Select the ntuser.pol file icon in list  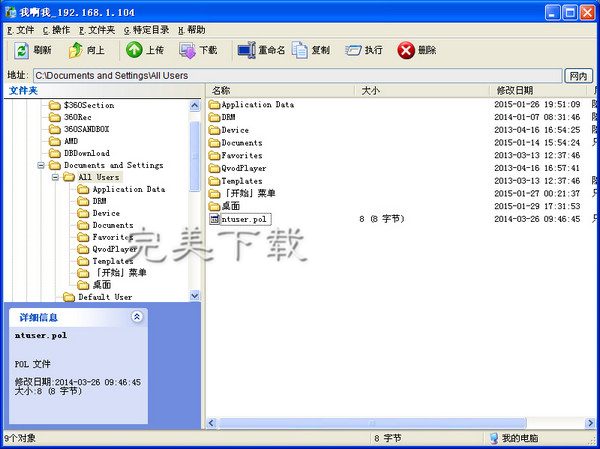pyautogui.click(x=214, y=219)
